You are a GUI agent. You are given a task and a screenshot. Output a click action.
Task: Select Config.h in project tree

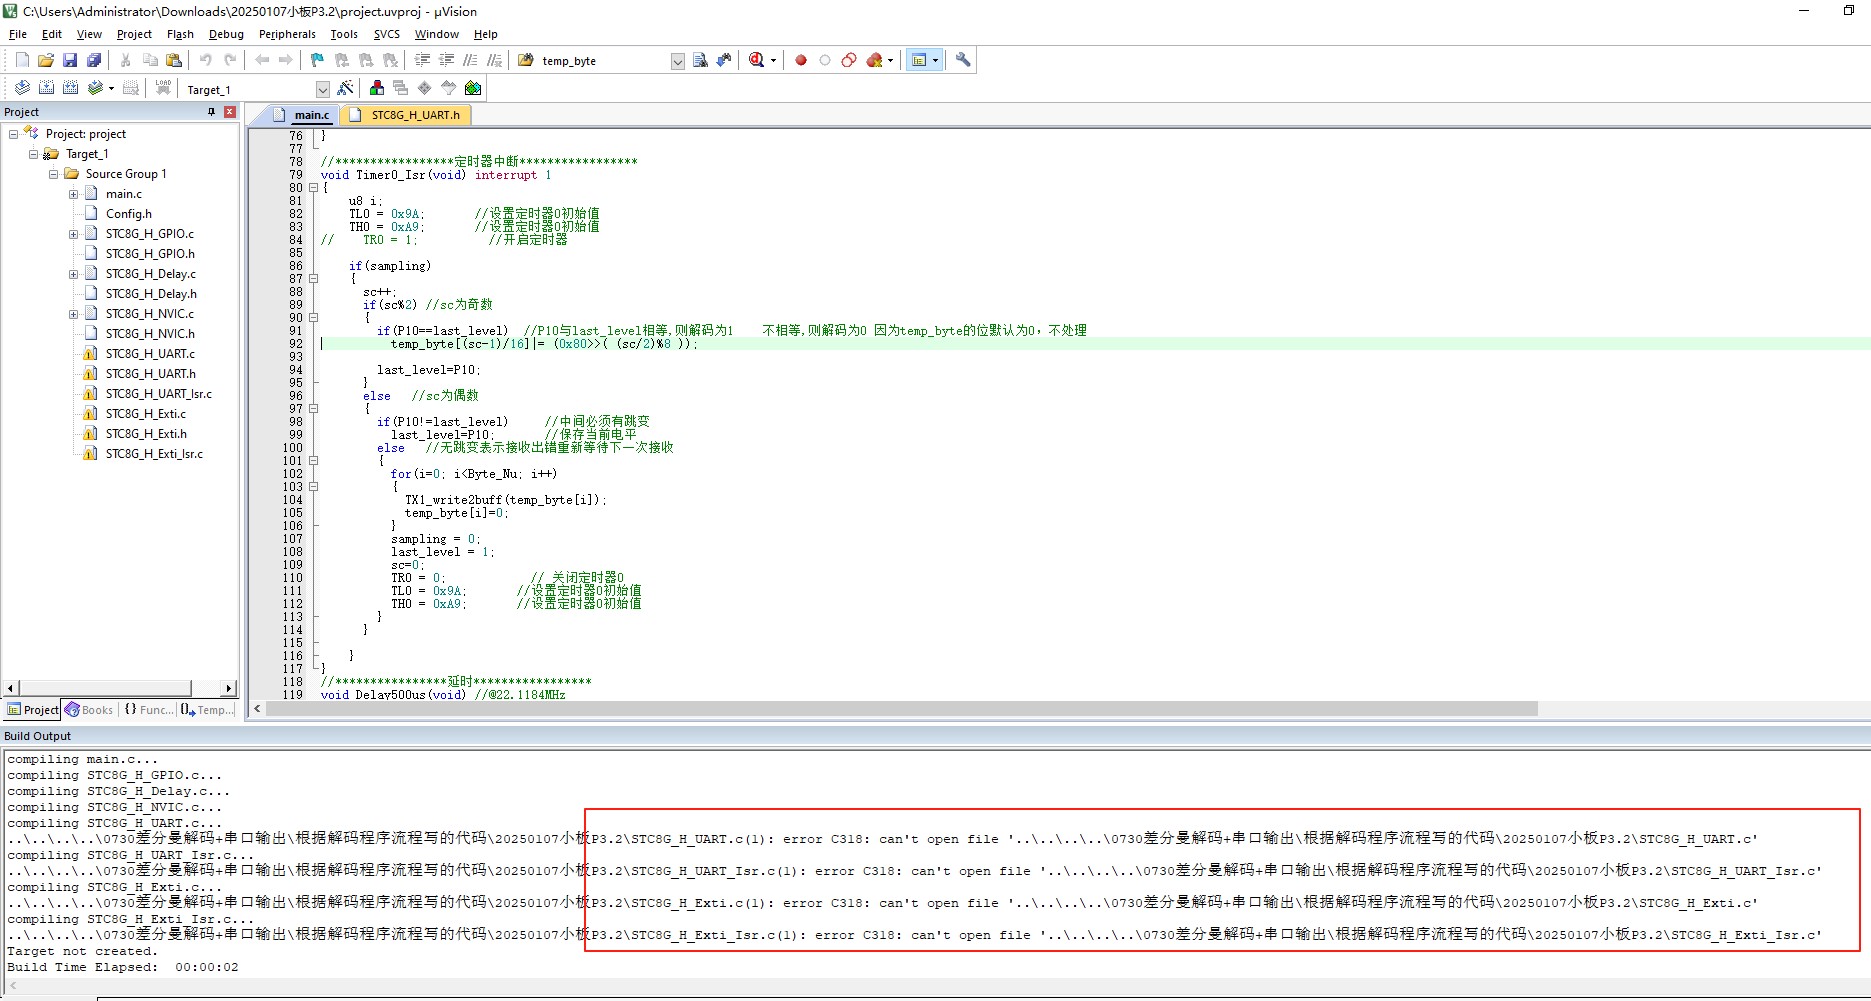(128, 214)
